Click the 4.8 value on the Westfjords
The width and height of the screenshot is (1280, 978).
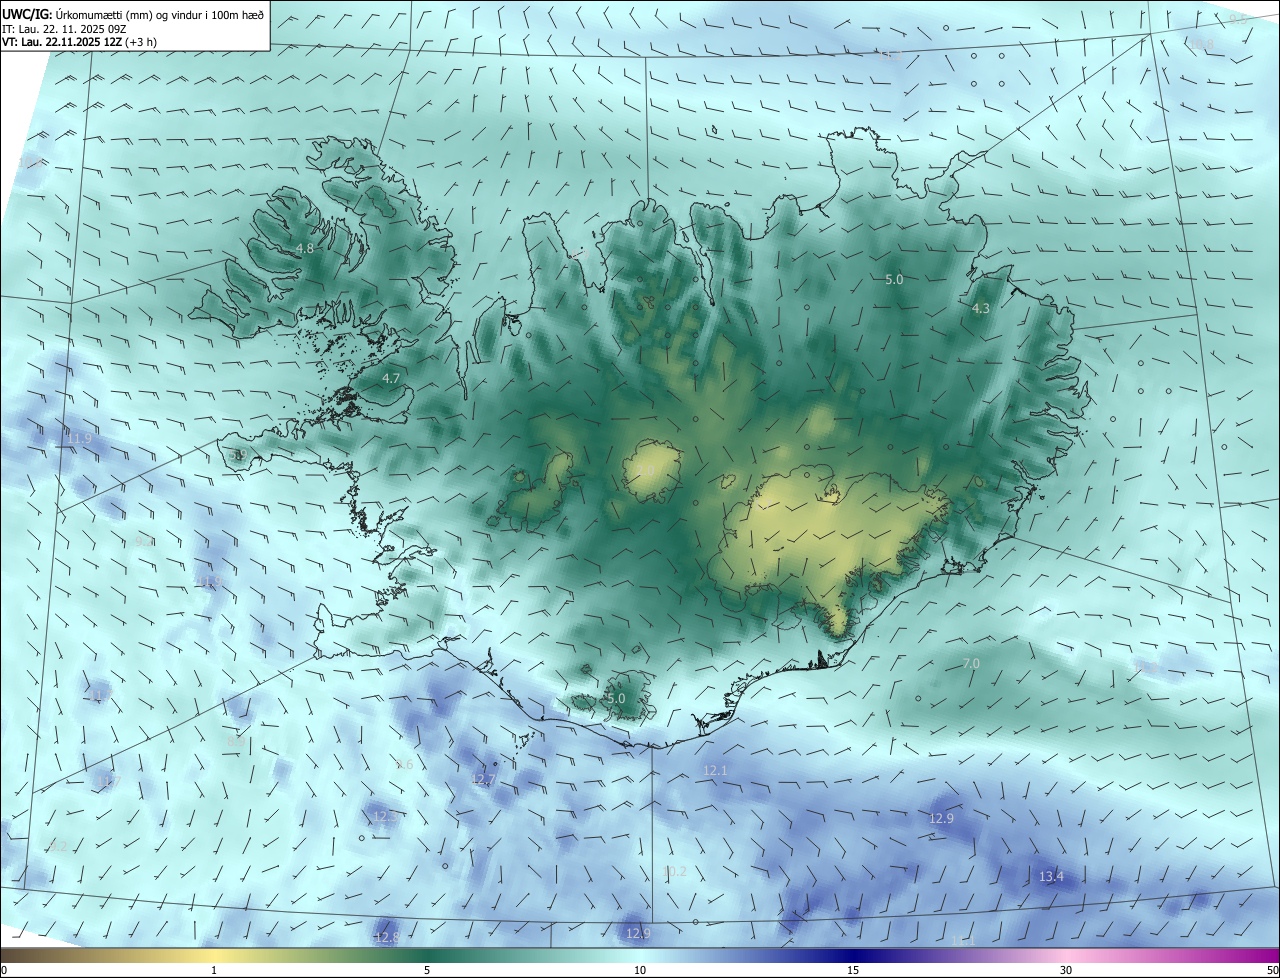[305, 248]
